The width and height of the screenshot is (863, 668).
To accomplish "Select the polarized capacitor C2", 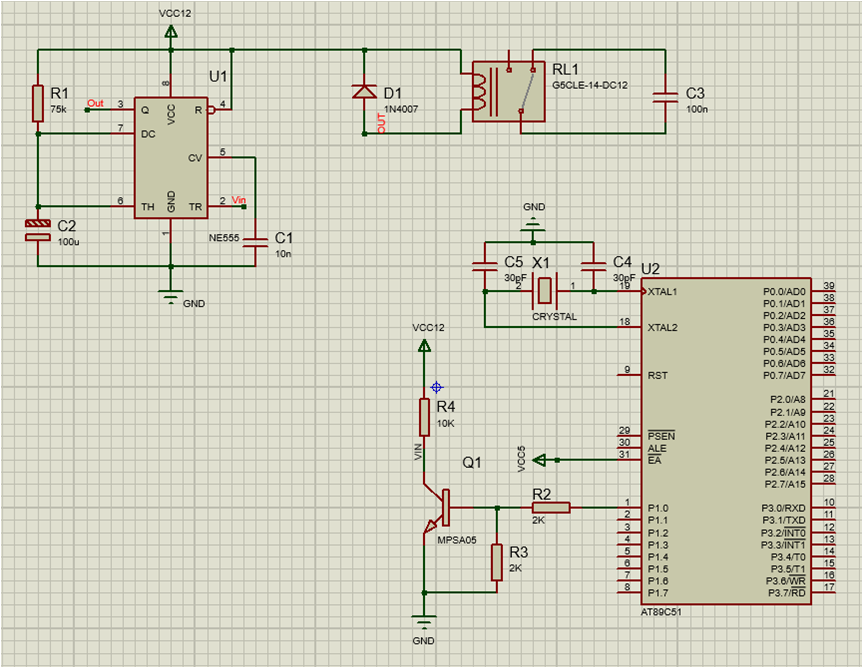I will tap(37, 232).
